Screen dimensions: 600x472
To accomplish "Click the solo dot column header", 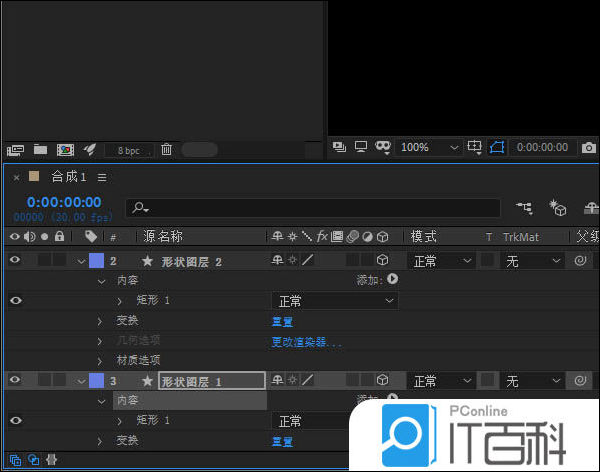I will tap(44, 237).
